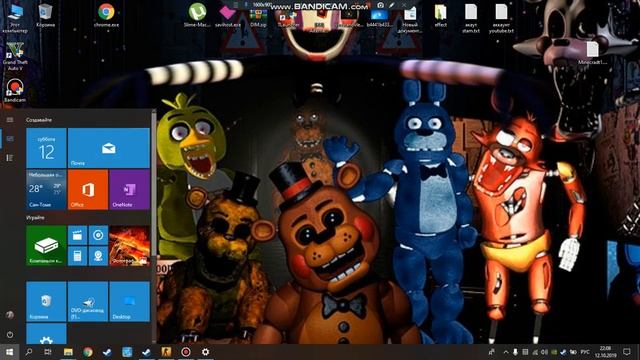640x360 pixels.
Task: Open аккаунт youtube.txt desktop file
Action: point(501,18)
